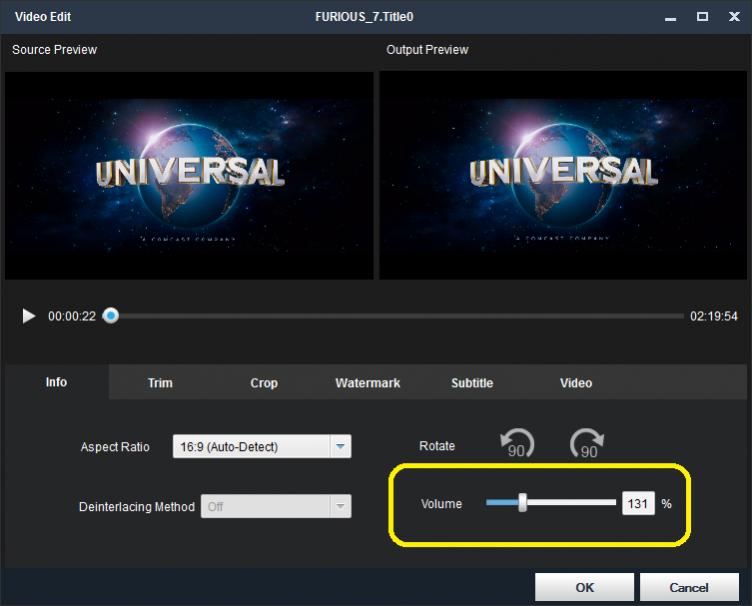This screenshot has width=752, height=606.
Task: Confirm edits with the OK button
Action: (585, 587)
